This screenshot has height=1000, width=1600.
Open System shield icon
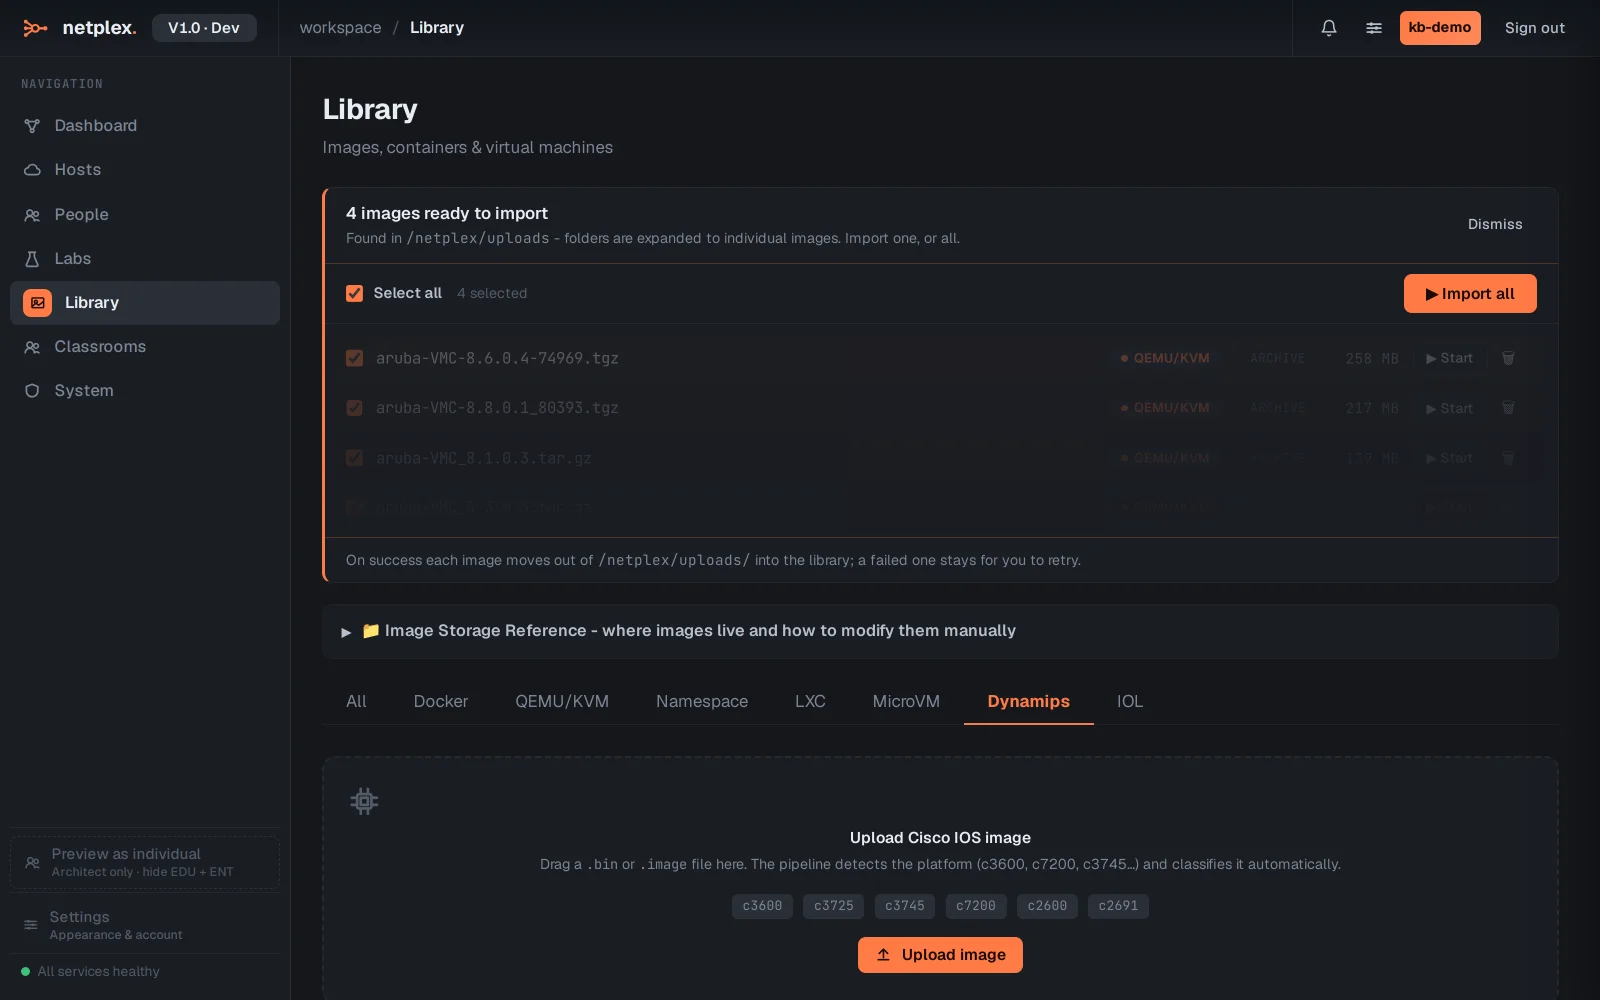pos(32,391)
